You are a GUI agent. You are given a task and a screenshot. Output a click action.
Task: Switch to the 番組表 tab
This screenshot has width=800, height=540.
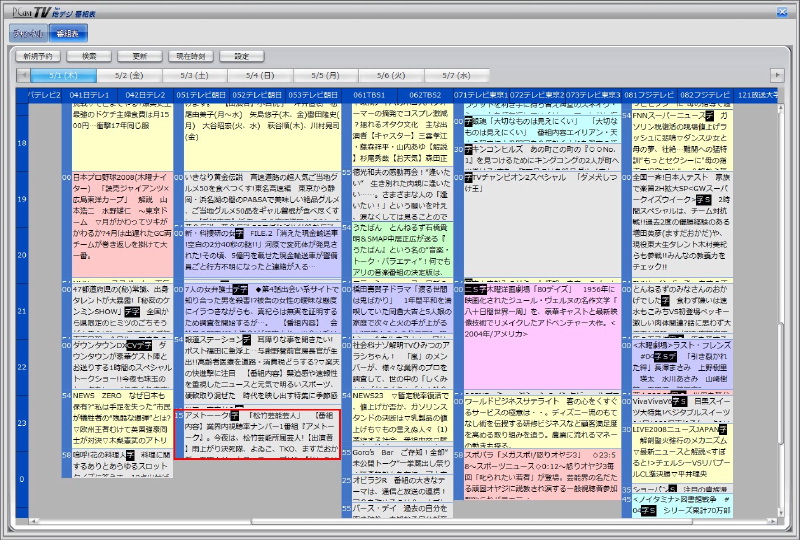point(63,33)
